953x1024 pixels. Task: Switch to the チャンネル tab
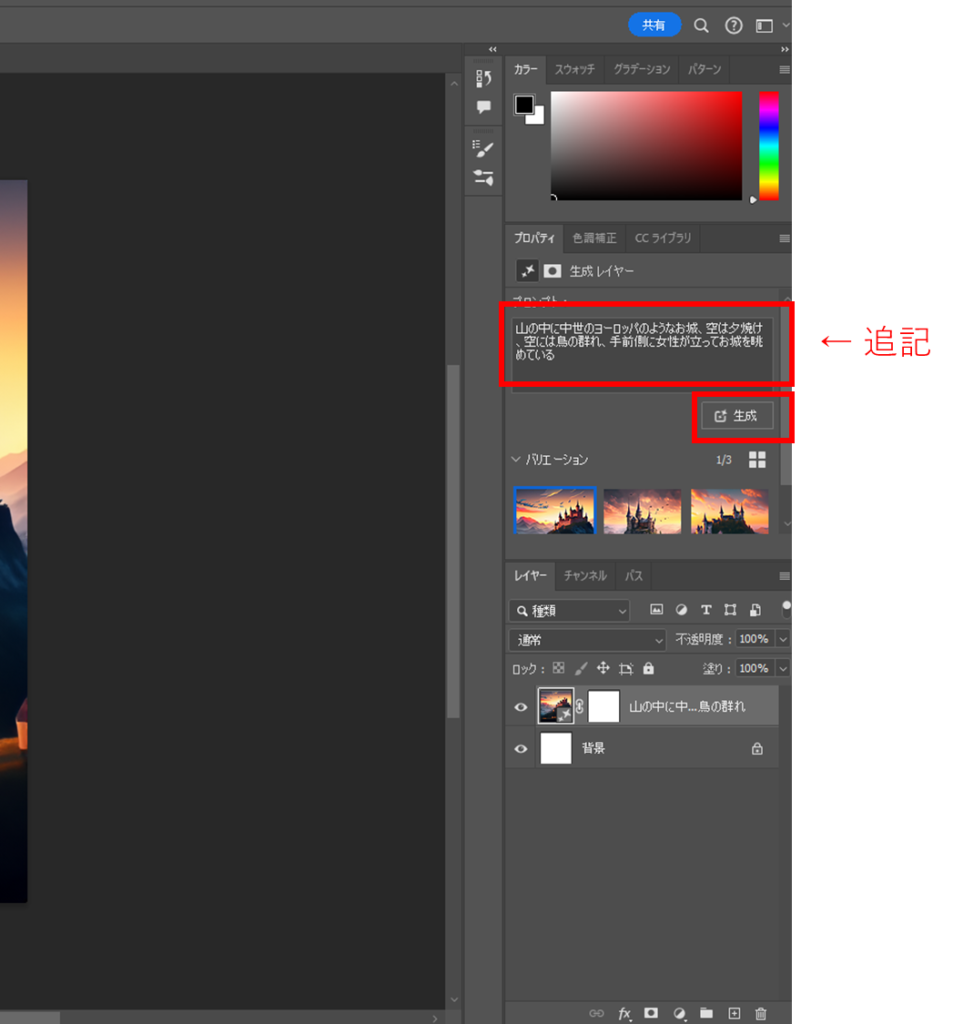tap(585, 576)
